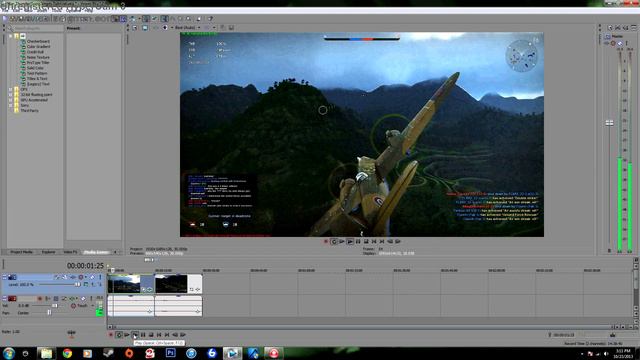The image size is (640, 360).
Task: Click Record in the timeline transport bar
Action: click(x=111, y=335)
